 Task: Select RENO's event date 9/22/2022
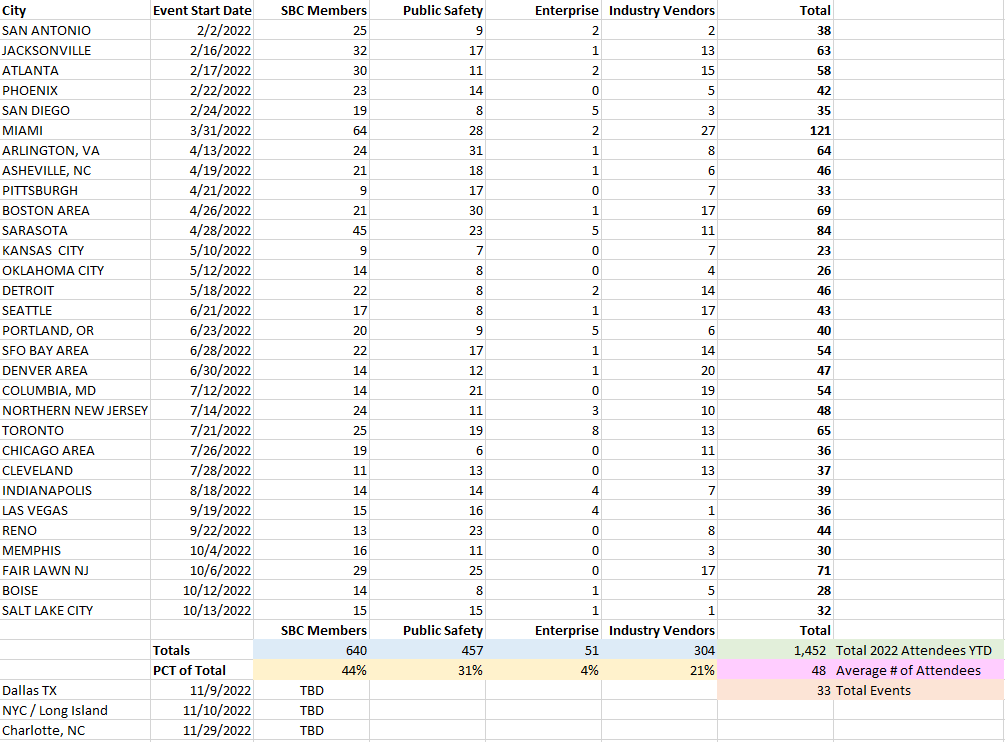point(202,530)
